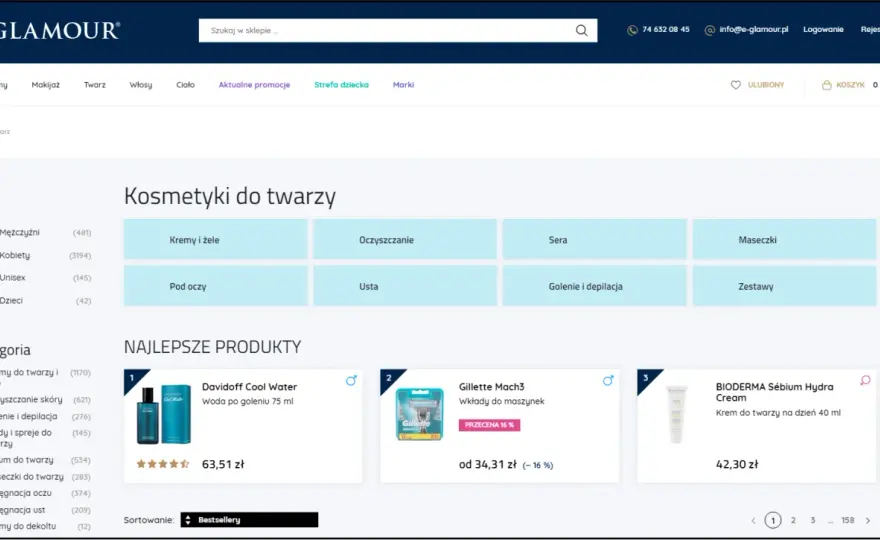Click price 42,30 zł

coord(737,464)
